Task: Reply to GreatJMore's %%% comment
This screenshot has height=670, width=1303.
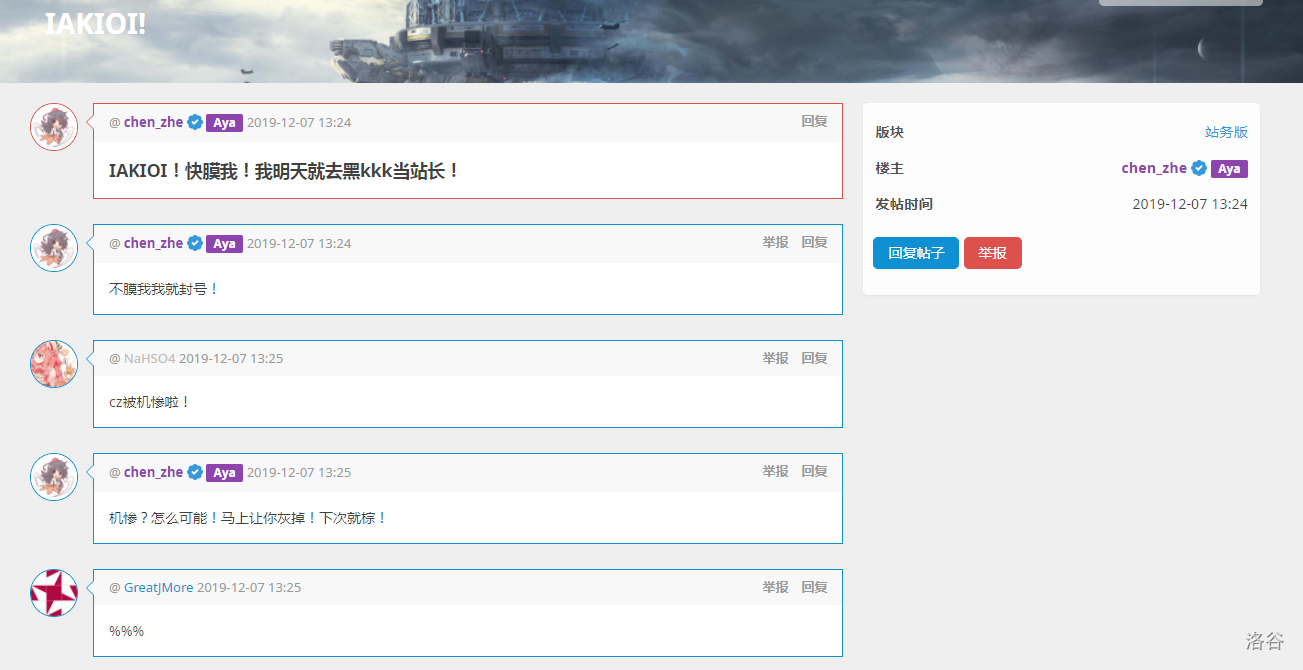Action: (814, 587)
